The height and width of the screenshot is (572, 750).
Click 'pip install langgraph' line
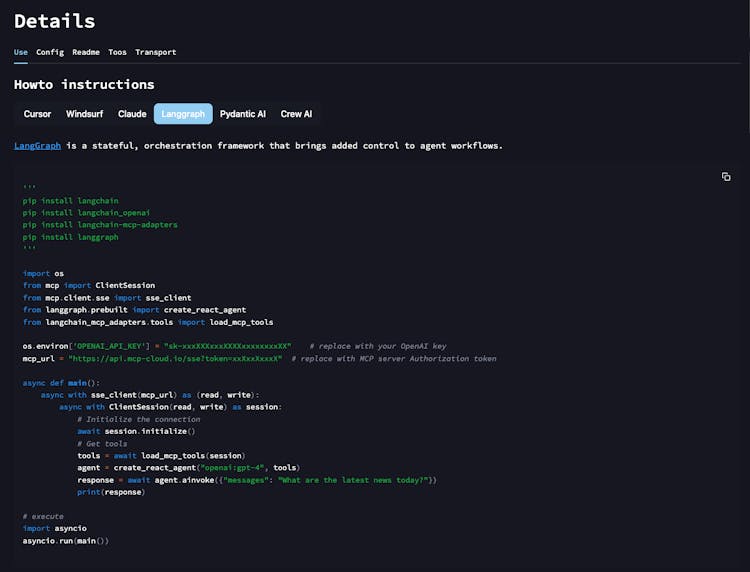70,237
